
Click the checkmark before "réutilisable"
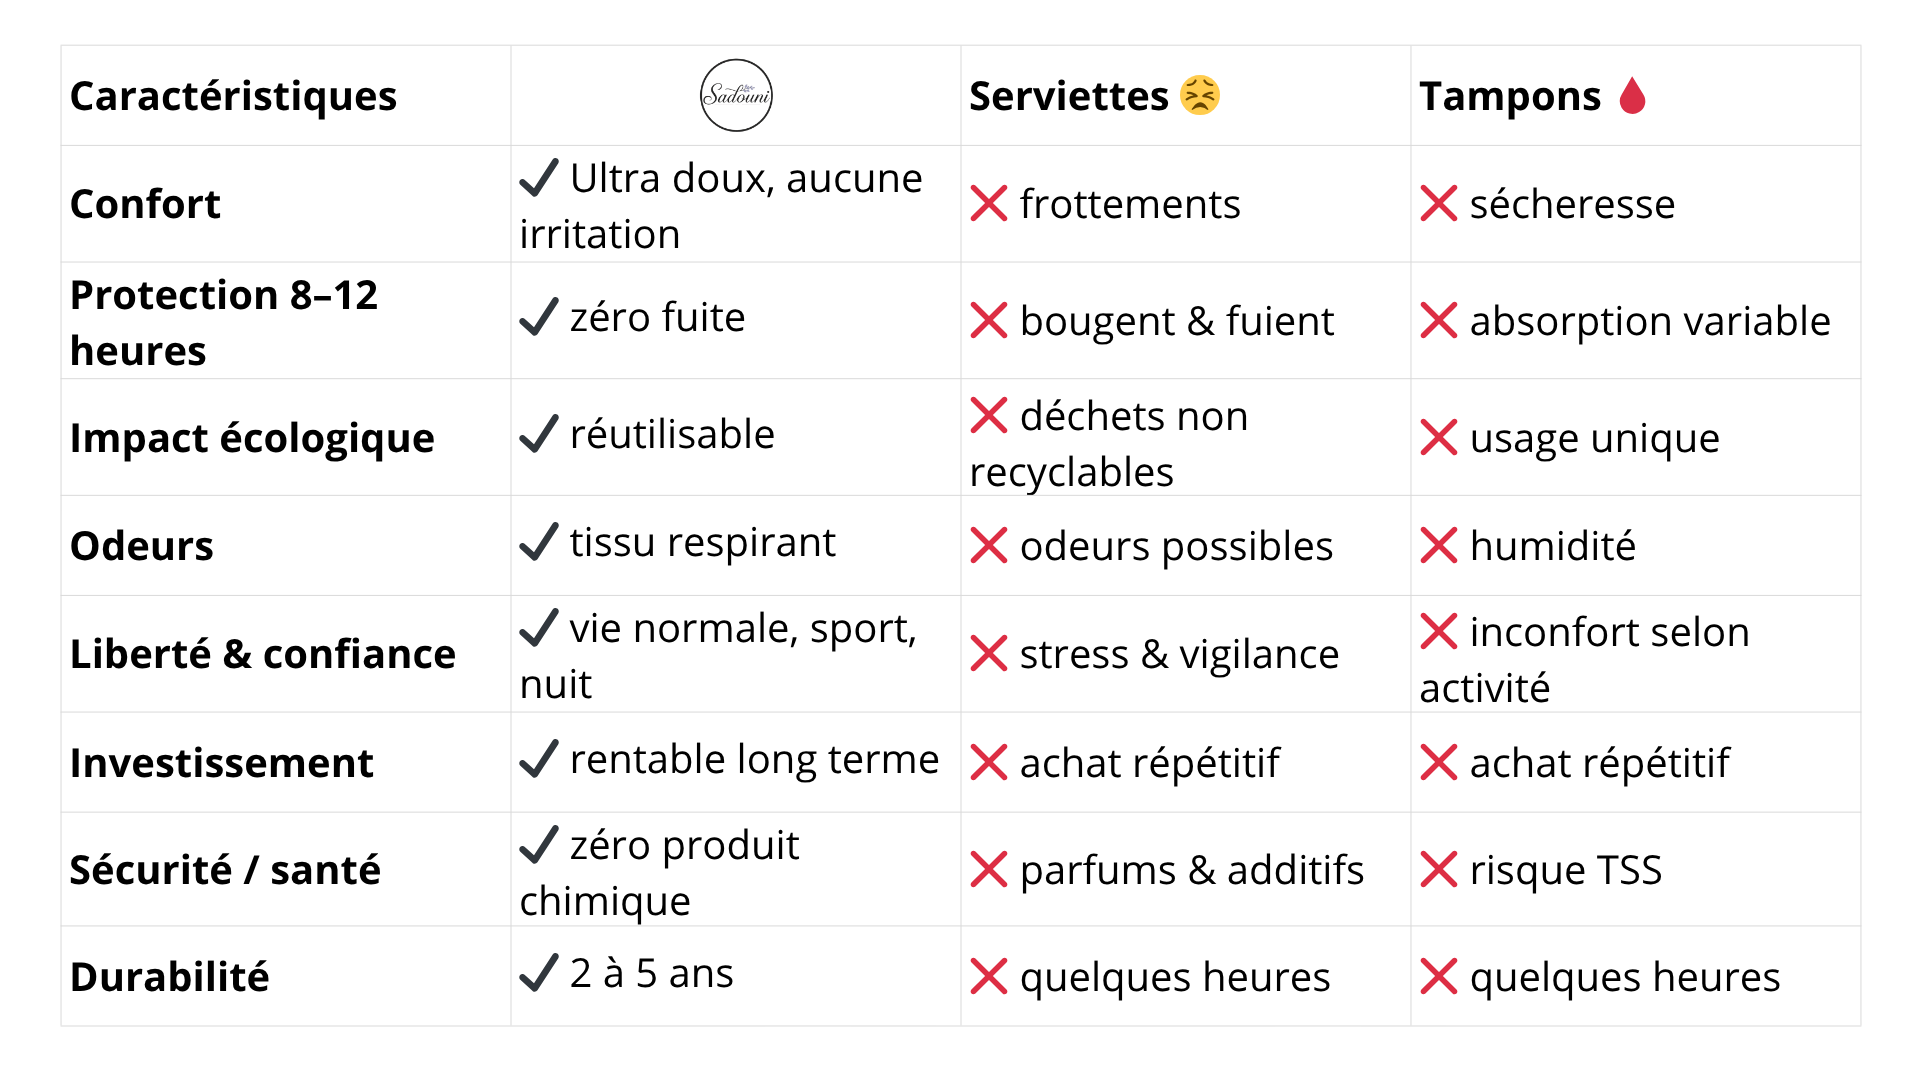(539, 434)
